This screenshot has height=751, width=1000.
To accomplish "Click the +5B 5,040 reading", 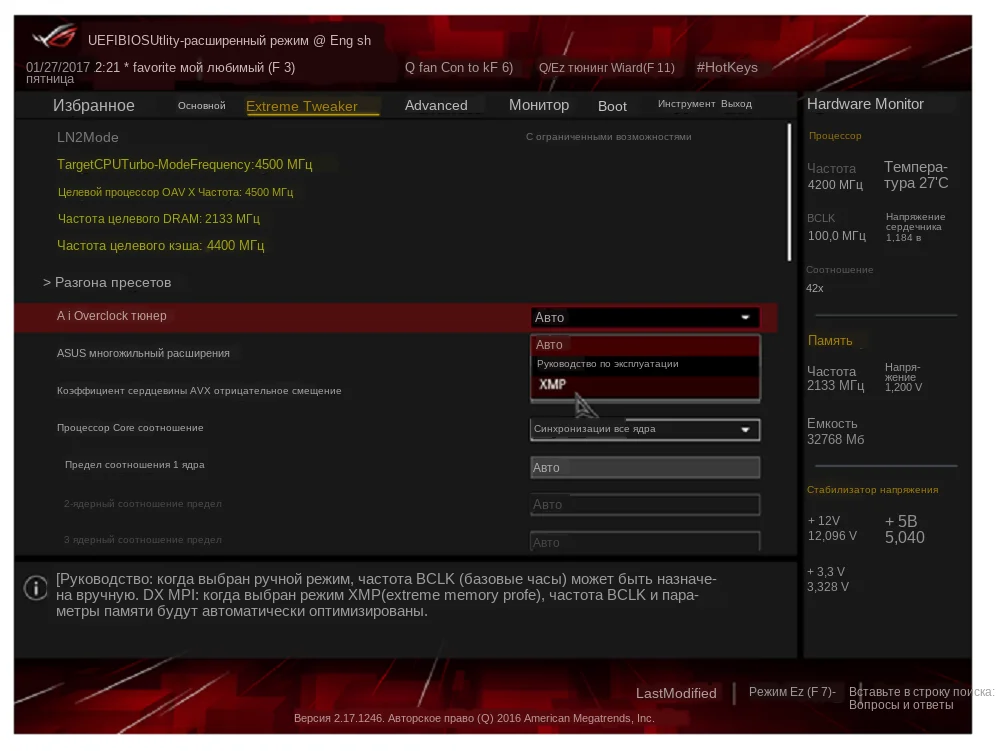I will [904, 530].
